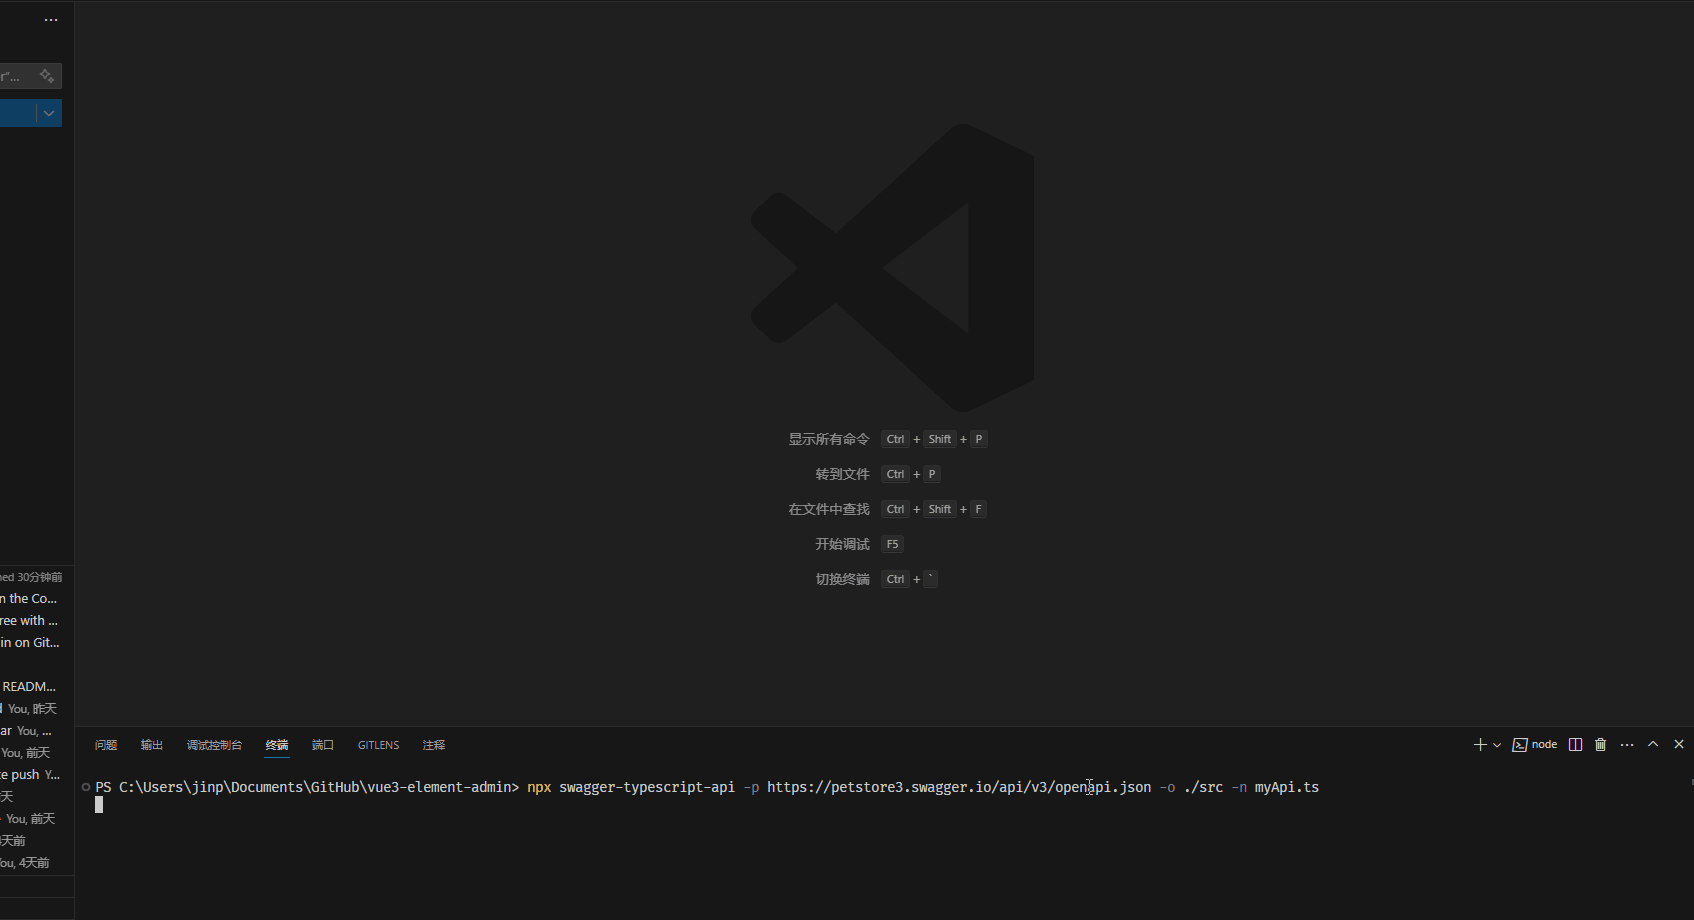Maximize the panel with chevron up icon
This screenshot has width=1694, height=920.
(x=1653, y=744)
